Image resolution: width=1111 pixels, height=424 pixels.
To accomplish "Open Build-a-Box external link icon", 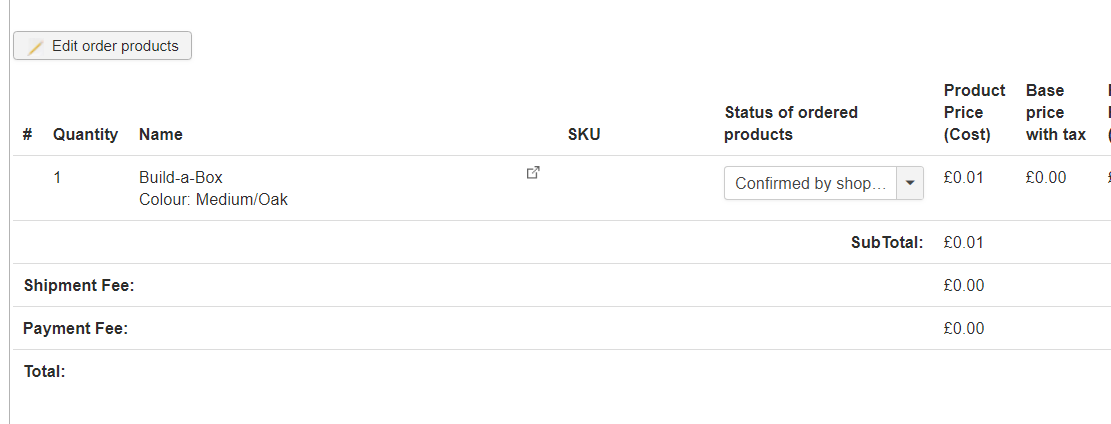I will pyautogui.click(x=534, y=172).
